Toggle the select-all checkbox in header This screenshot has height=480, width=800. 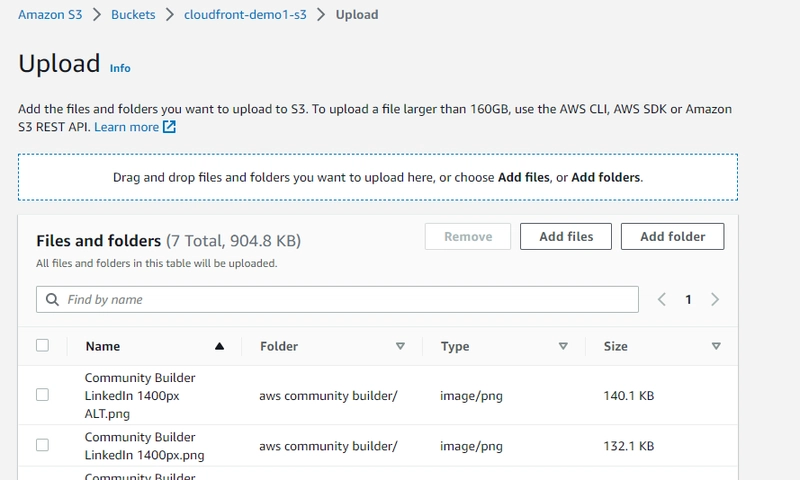(x=42, y=346)
